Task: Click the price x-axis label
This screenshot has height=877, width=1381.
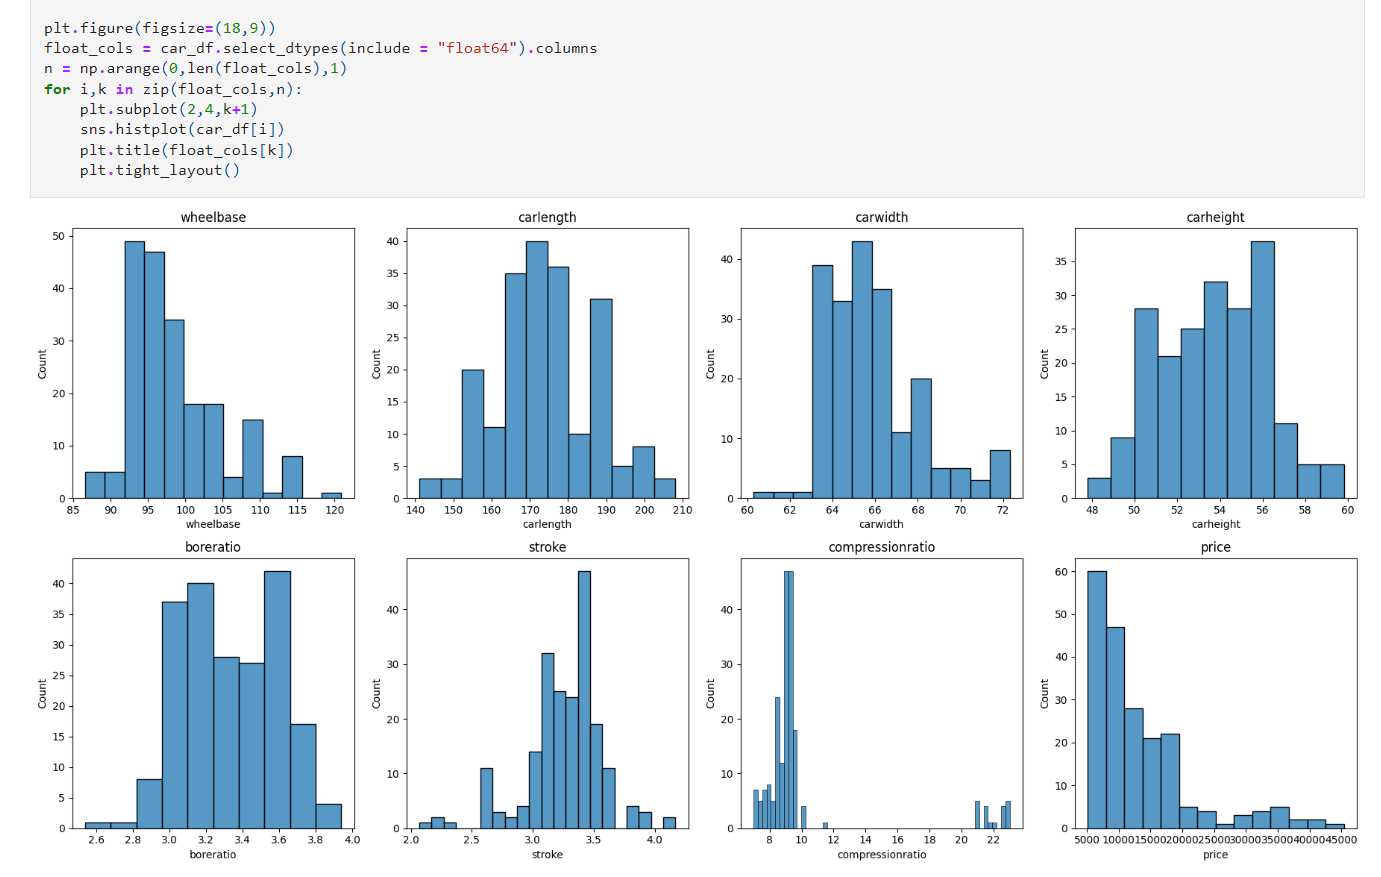Action: tap(1215, 854)
